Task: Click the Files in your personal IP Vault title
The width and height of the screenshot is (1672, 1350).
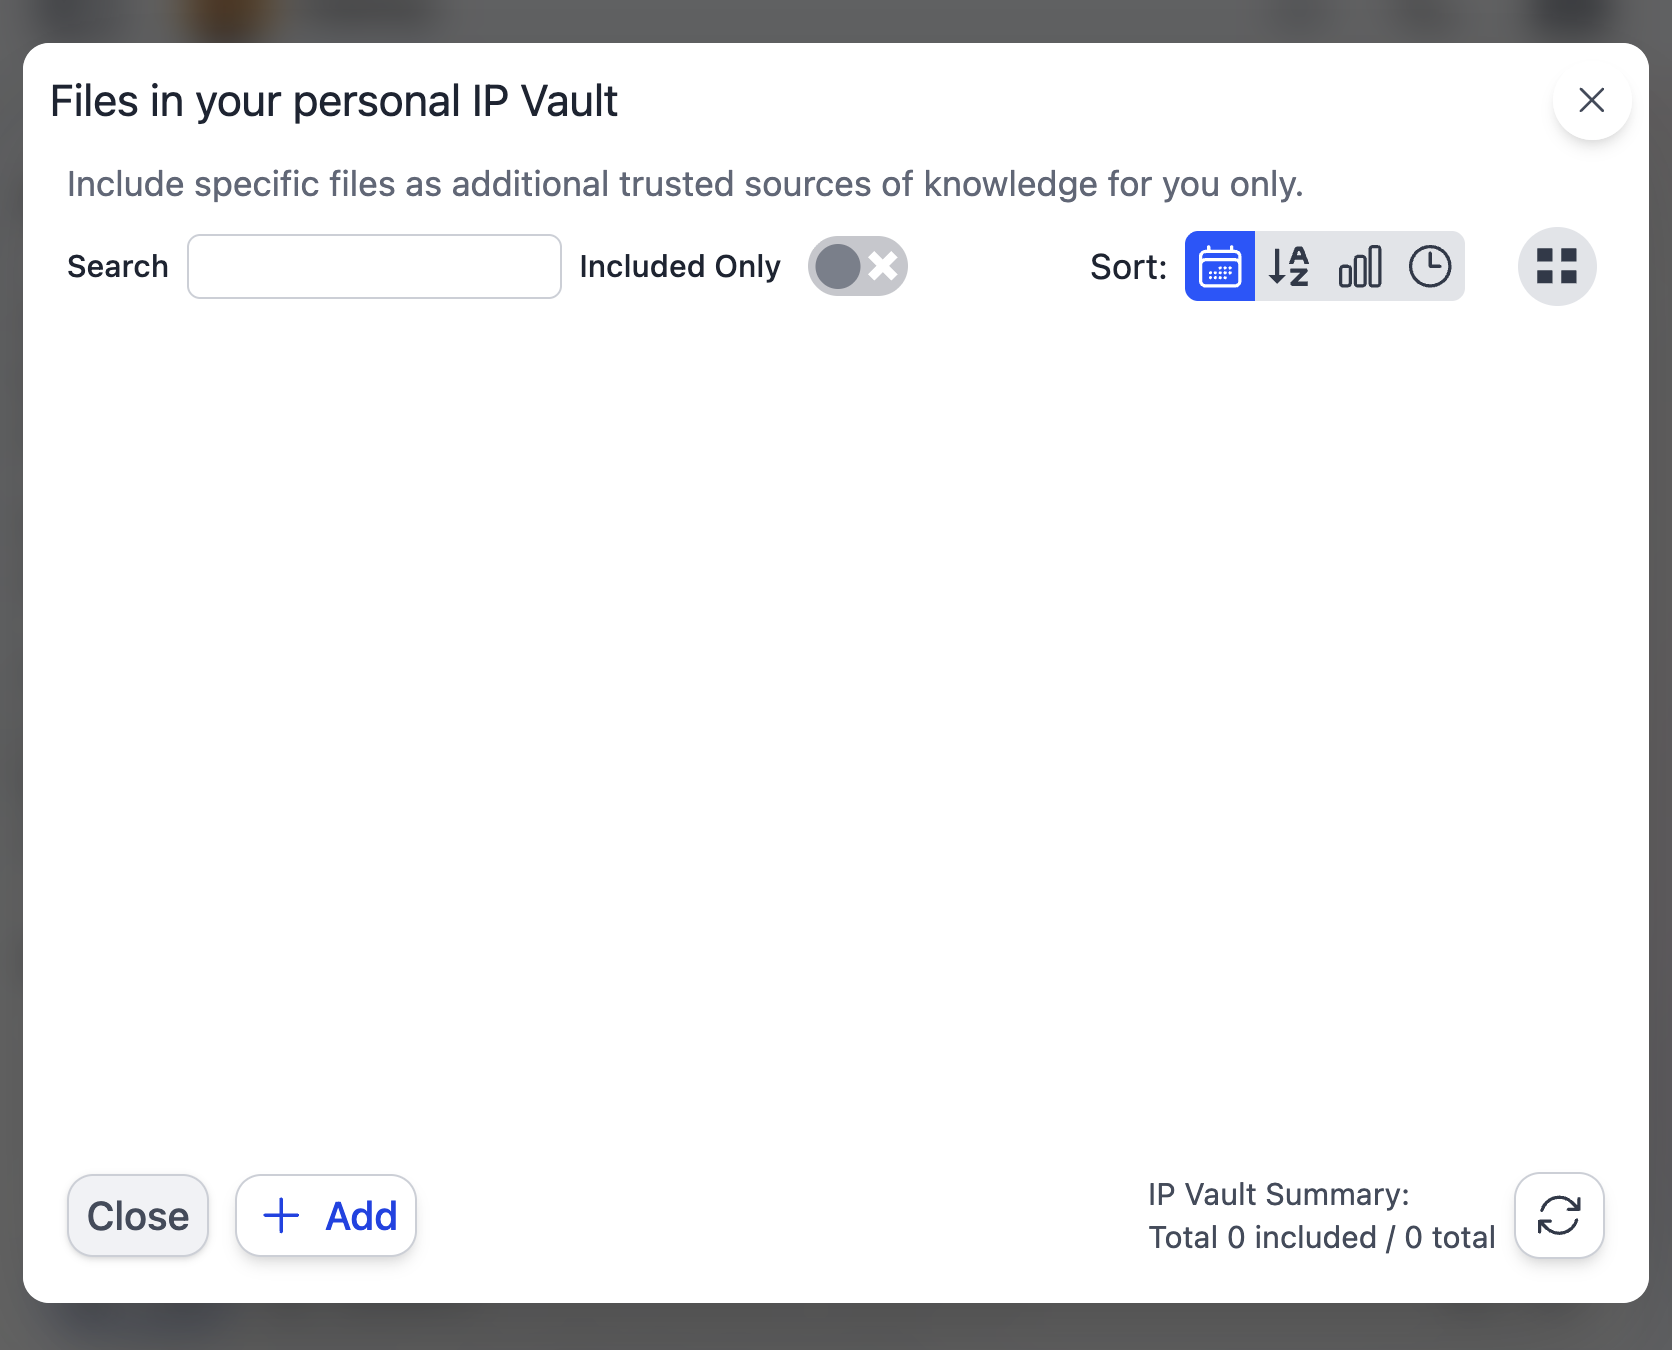Action: (x=334, y=100)
